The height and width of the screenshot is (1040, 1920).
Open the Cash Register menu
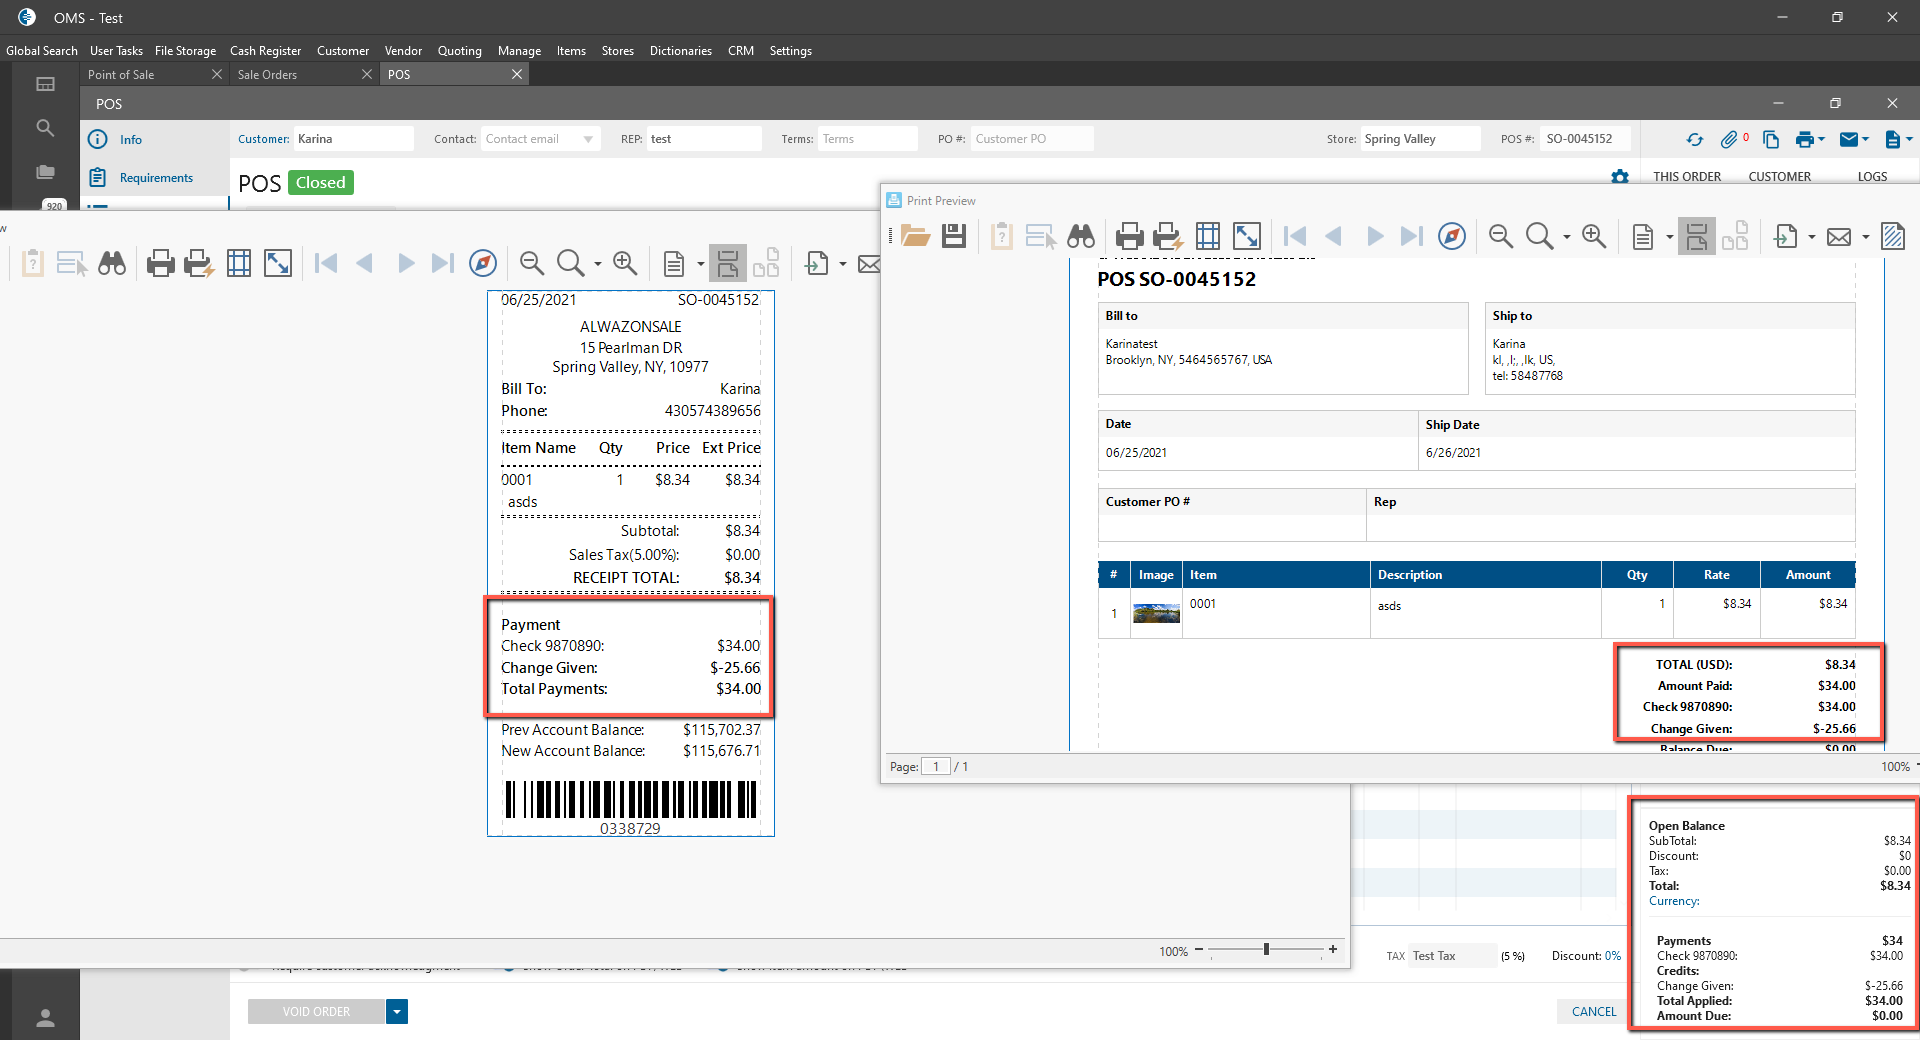(265, 51)
